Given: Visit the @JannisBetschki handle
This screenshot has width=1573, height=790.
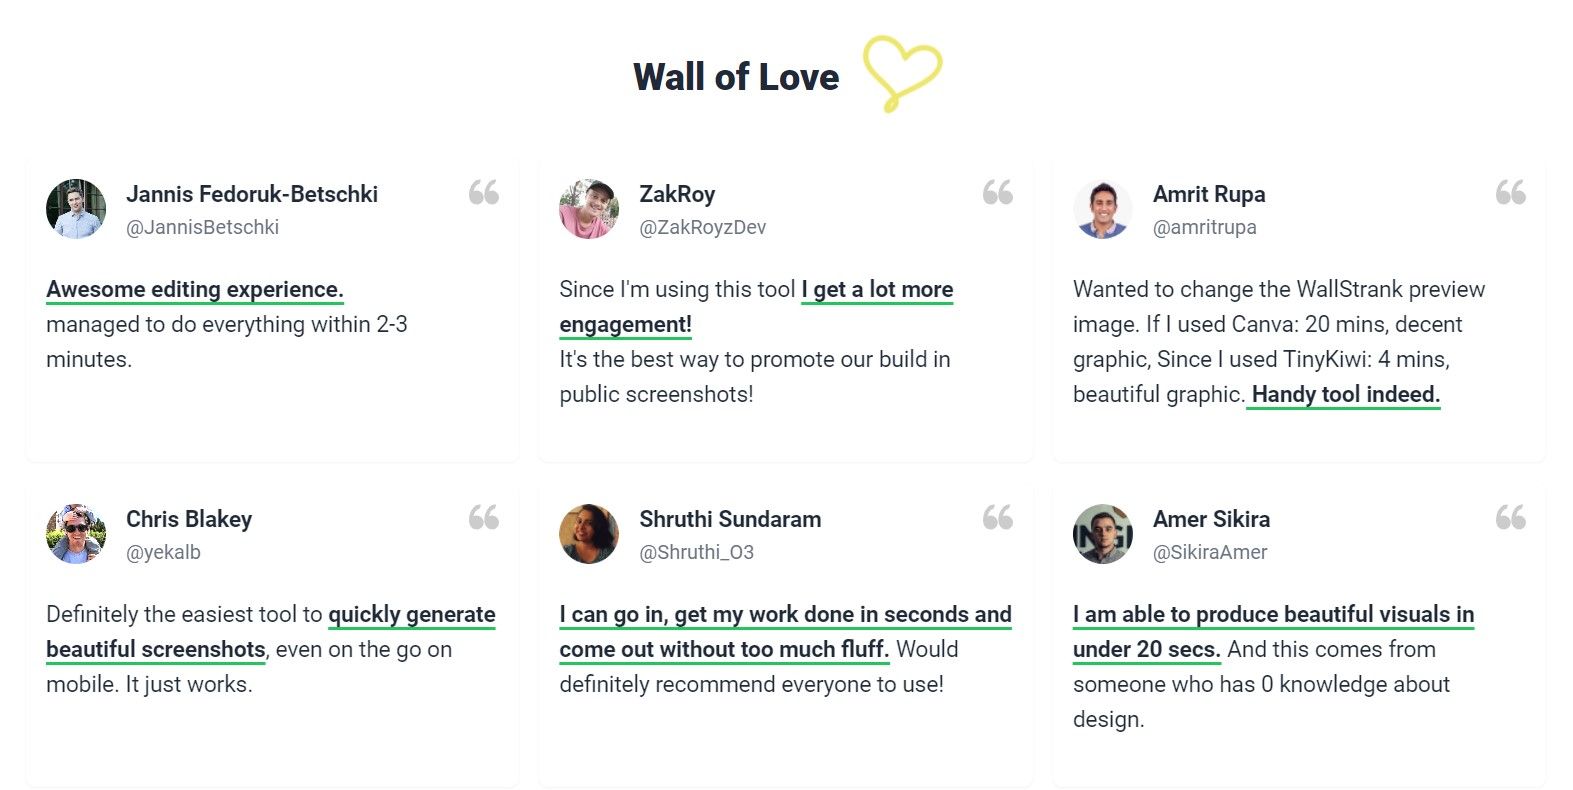Looking at the screenshot, I should (202, 227).
